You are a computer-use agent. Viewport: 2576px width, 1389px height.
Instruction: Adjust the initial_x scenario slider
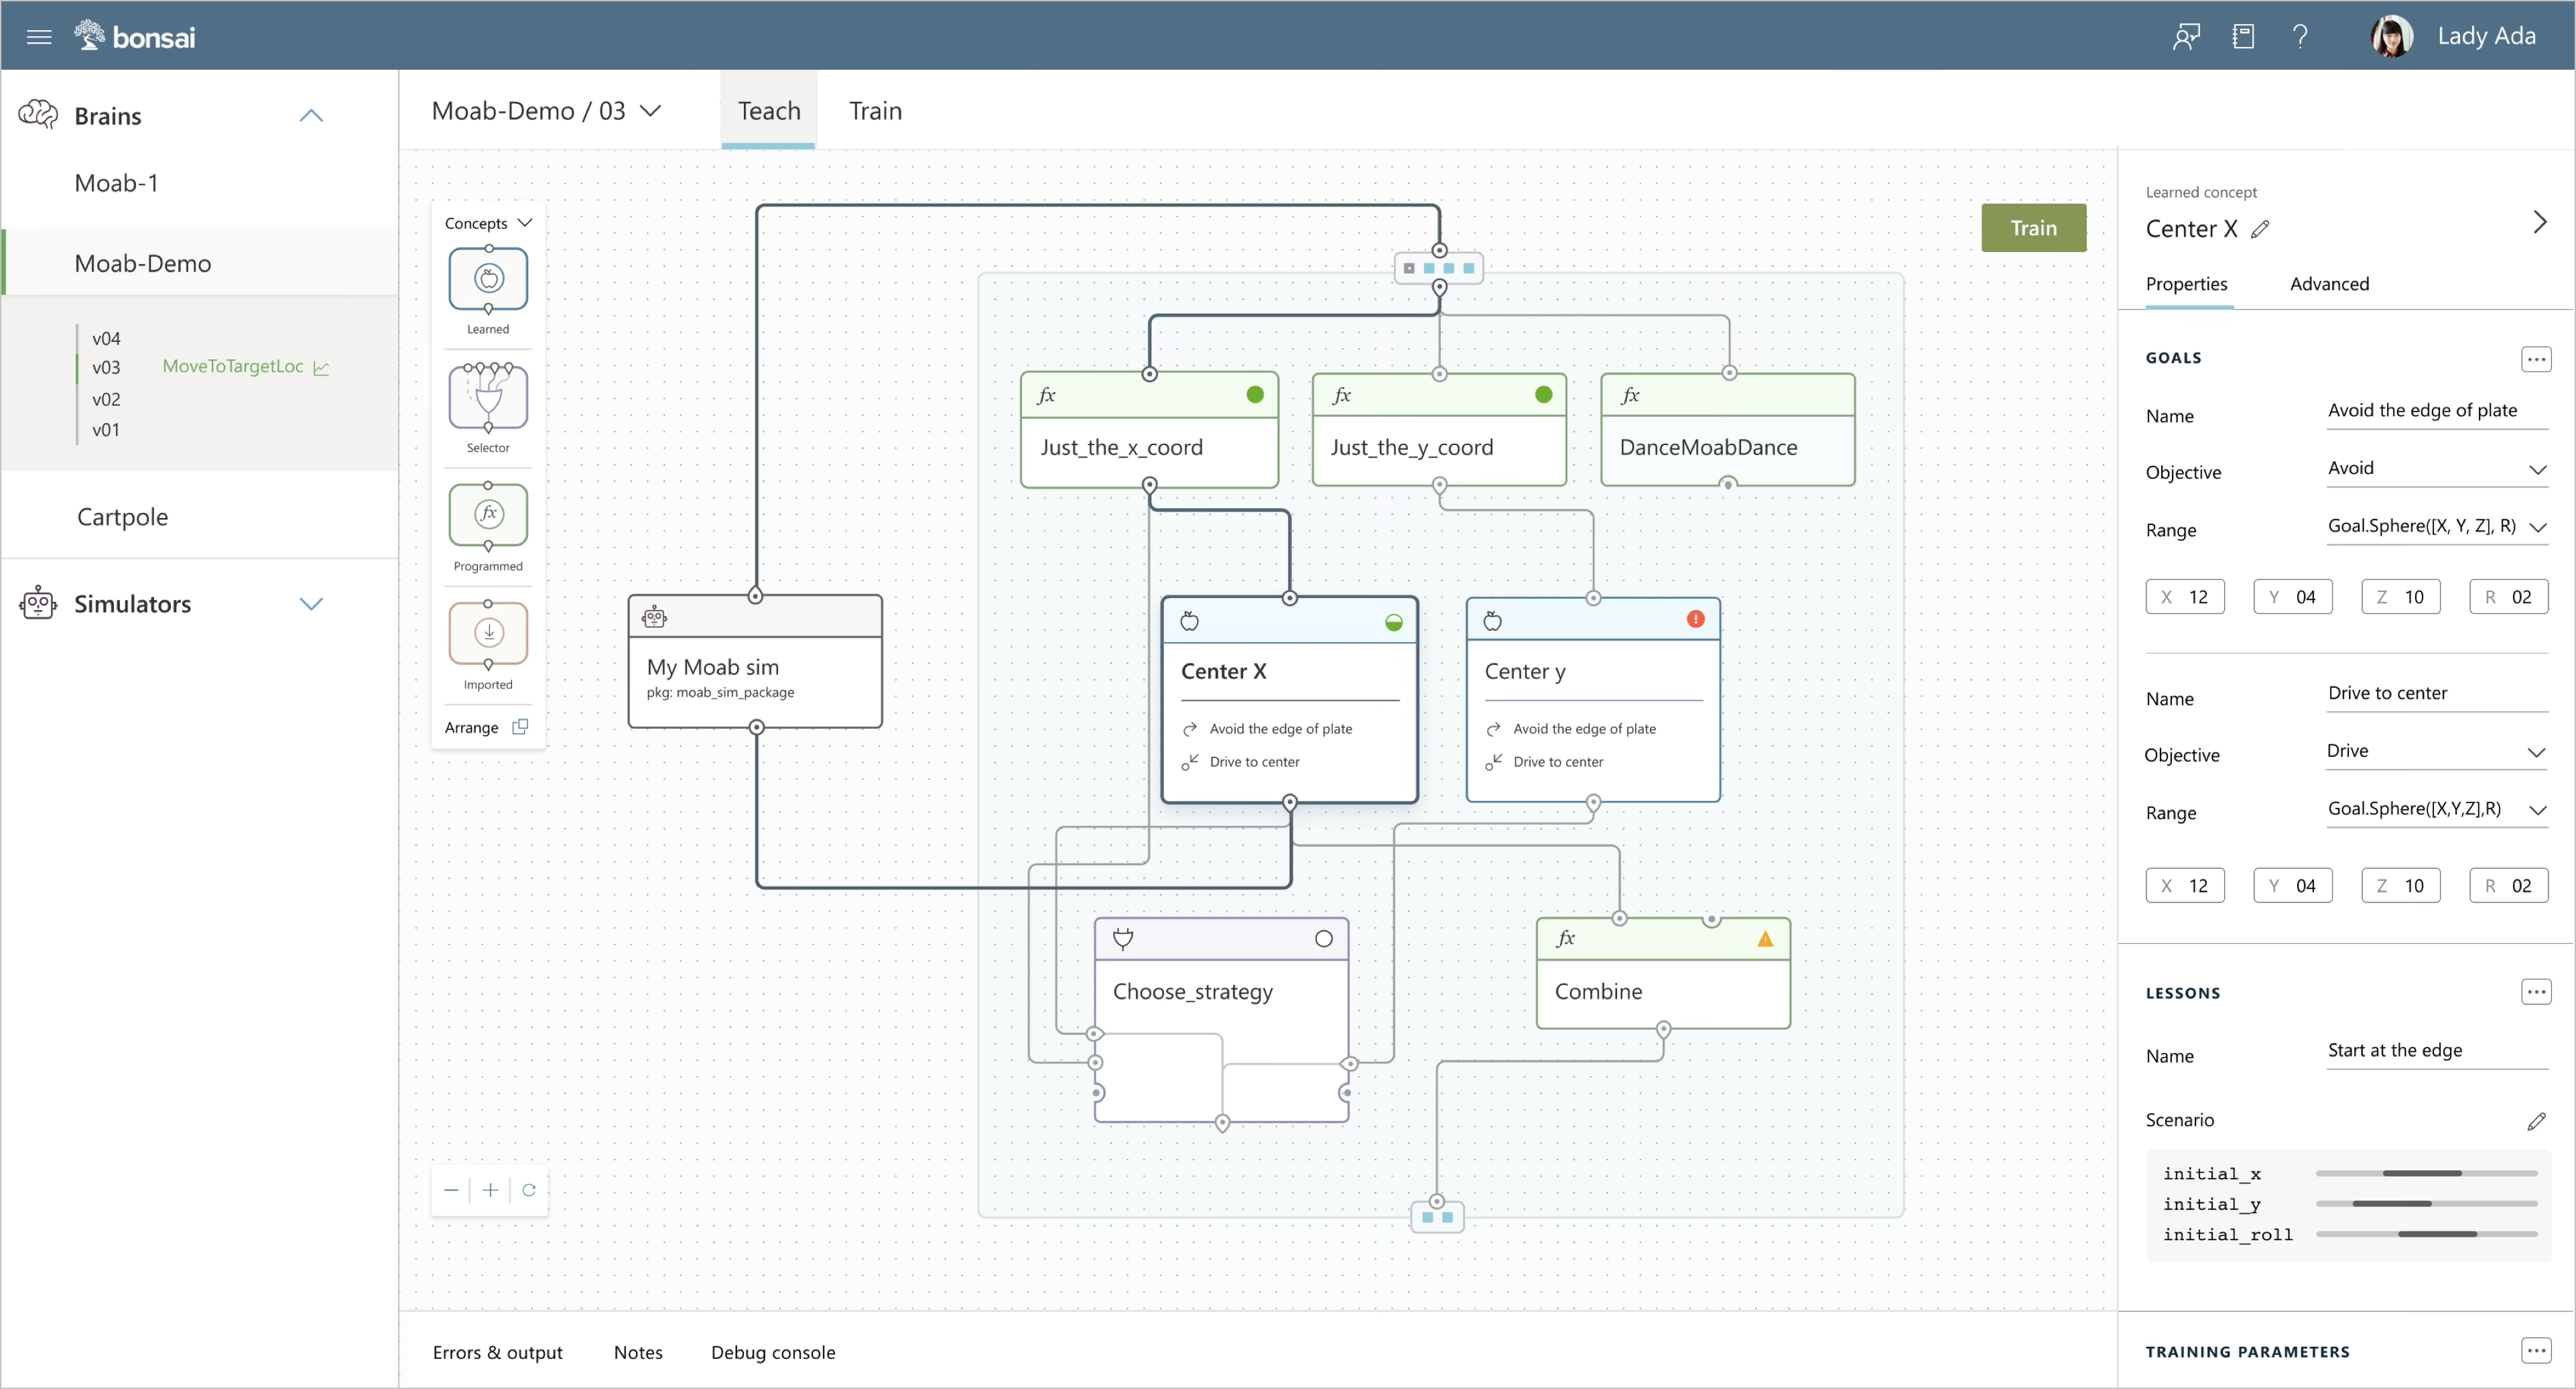click(x=2422, y=1173)
